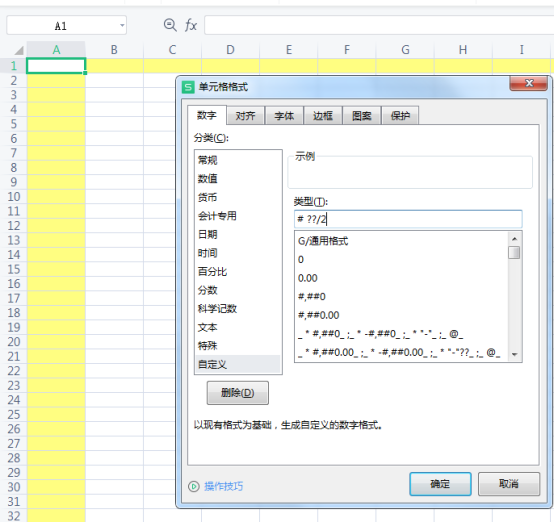
Task: Click the 删除(D) button
Action: 237,393
